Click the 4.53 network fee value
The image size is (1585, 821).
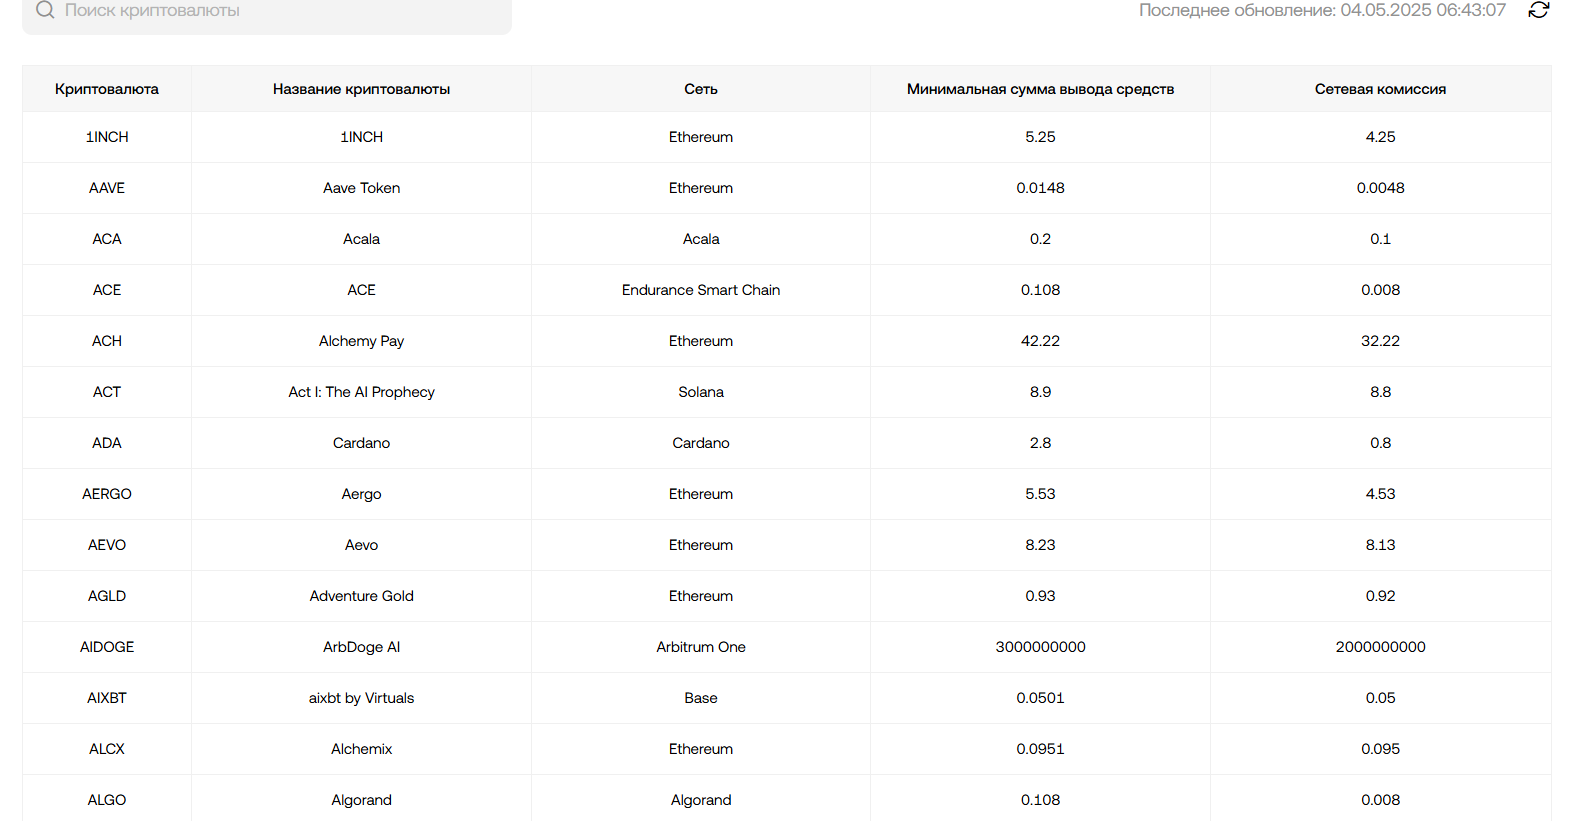pos(1380,494)
